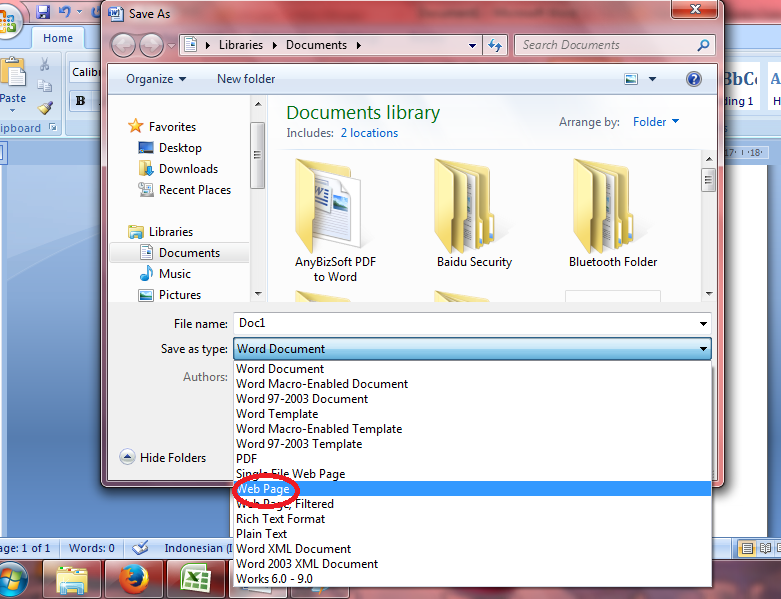Click the Undo icon in Word toolbar
Viewport: 781px width, 599px height.
65,11
